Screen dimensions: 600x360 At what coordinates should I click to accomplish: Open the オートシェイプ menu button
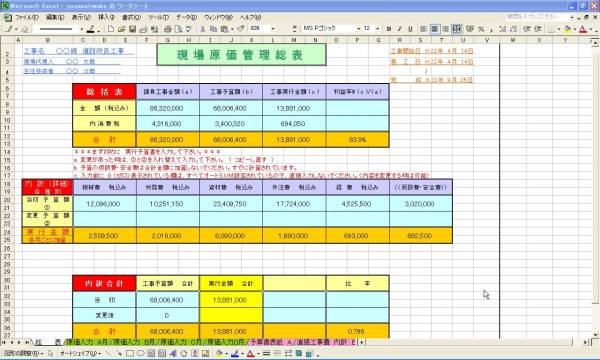(x=80, y=353)
